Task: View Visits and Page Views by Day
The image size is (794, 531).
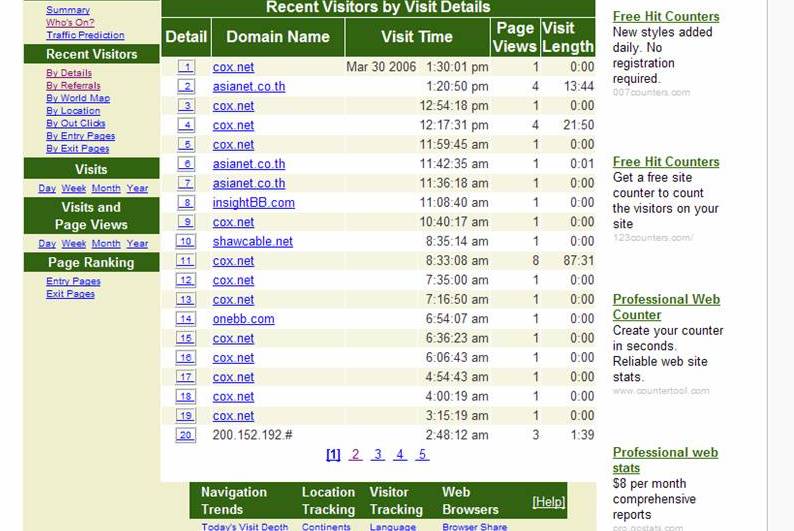Action: click(47, 243)
